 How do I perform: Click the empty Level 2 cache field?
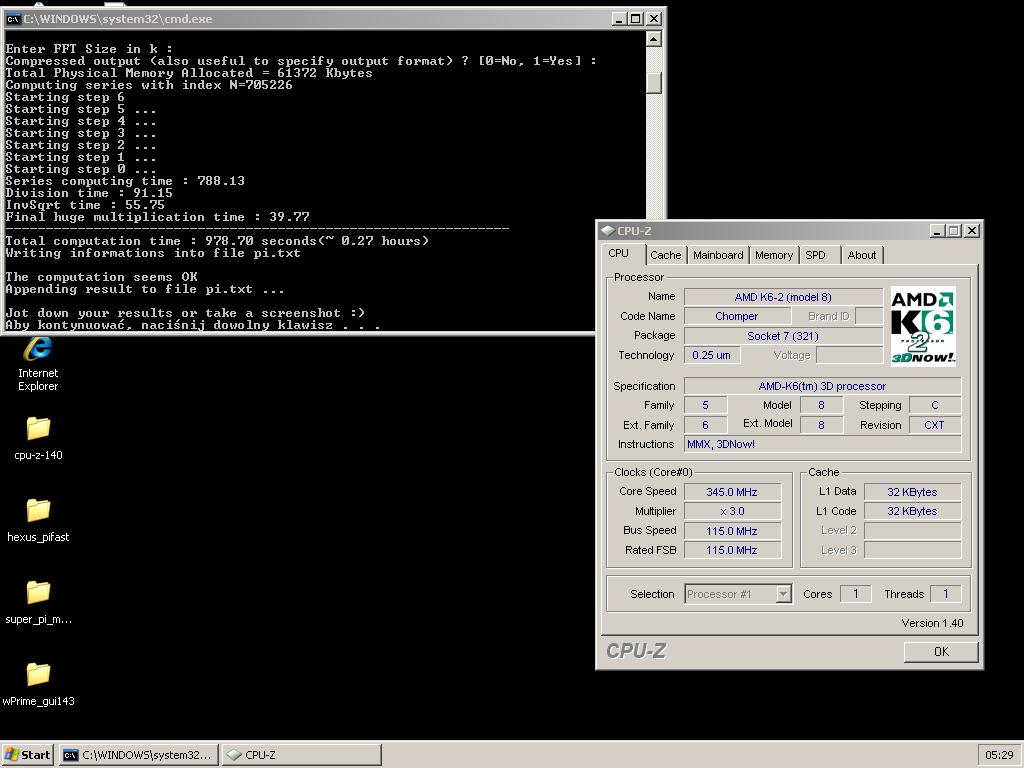(x=912, y=530)
